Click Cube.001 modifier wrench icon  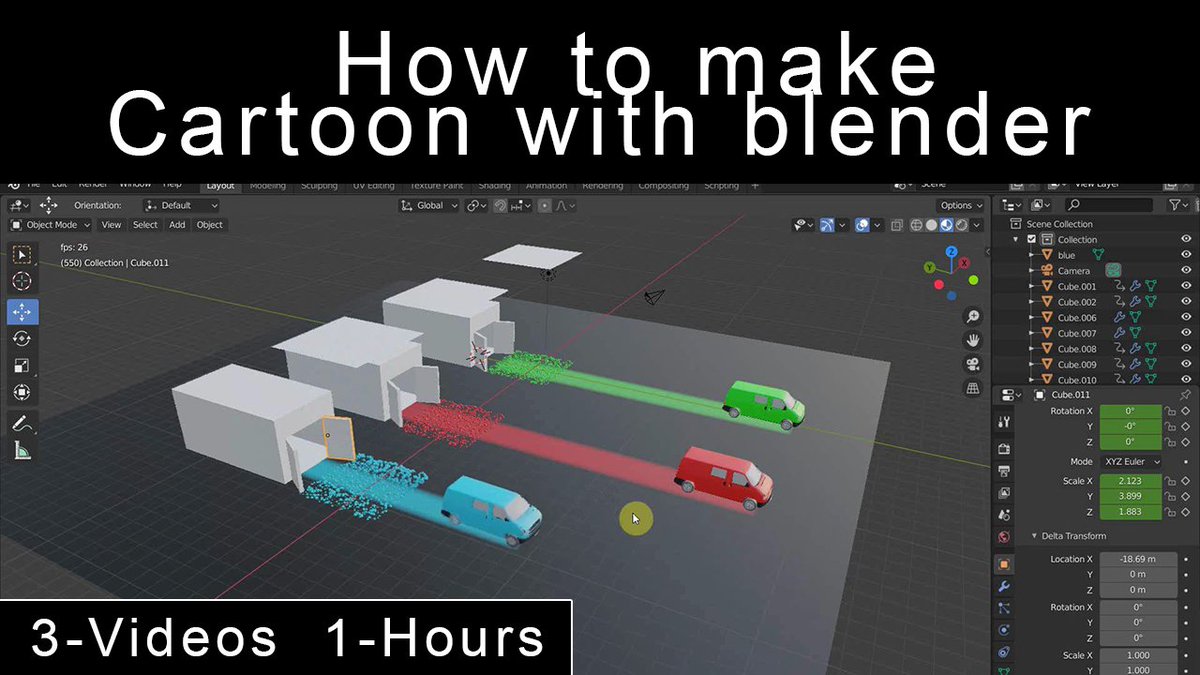click(1137, 286)
